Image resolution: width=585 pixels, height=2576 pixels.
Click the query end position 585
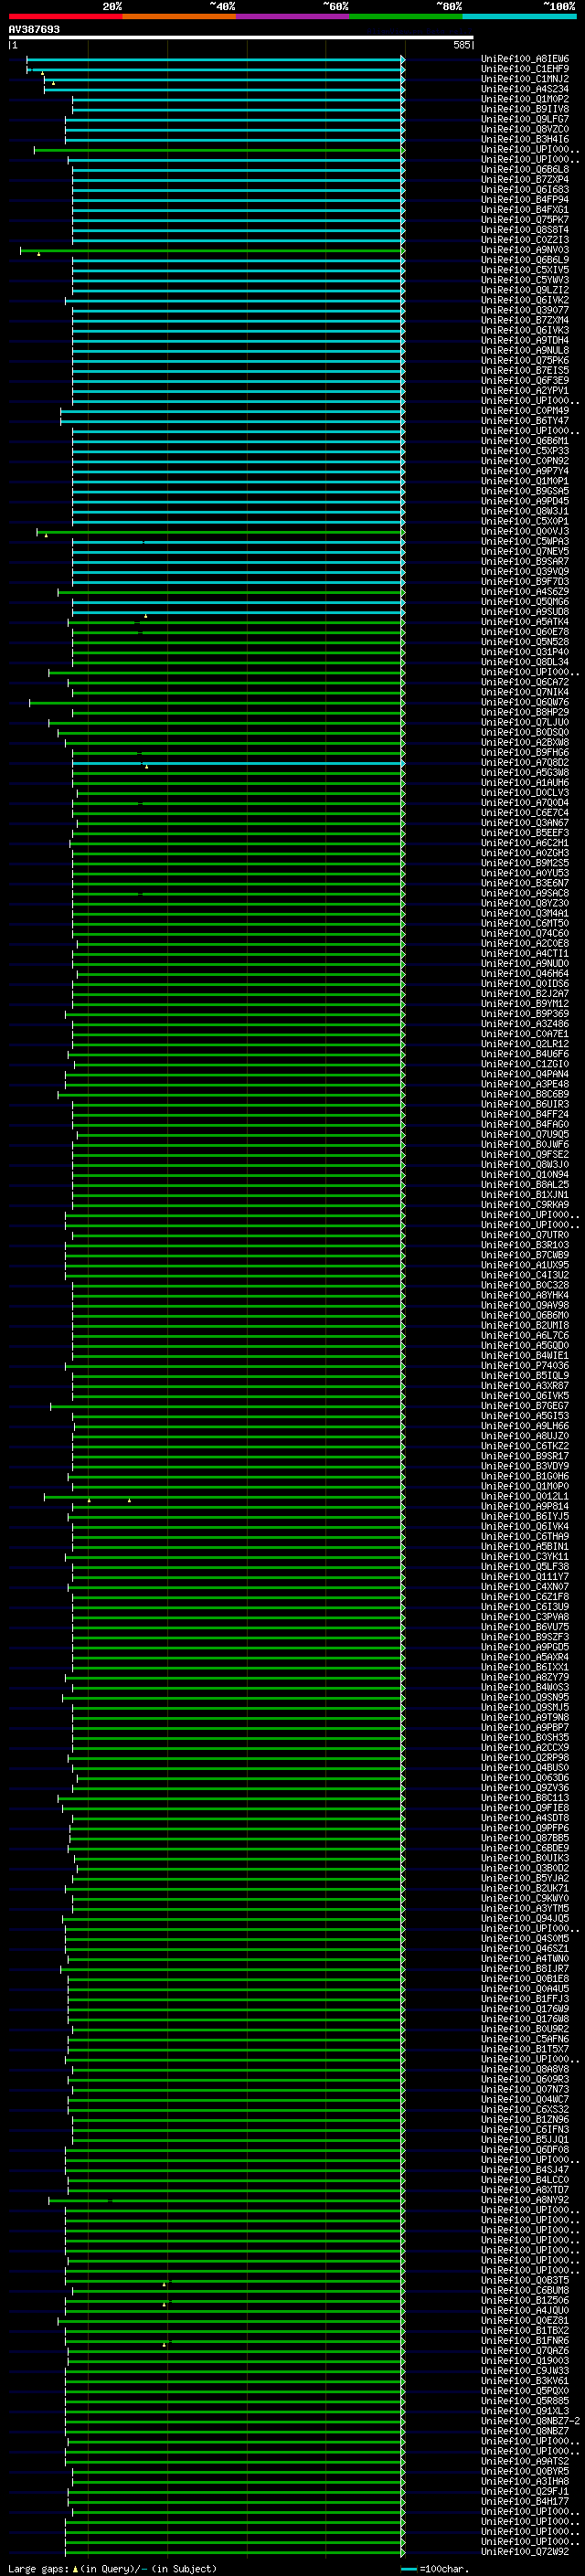pyautogui.click(x=461, y=45)
